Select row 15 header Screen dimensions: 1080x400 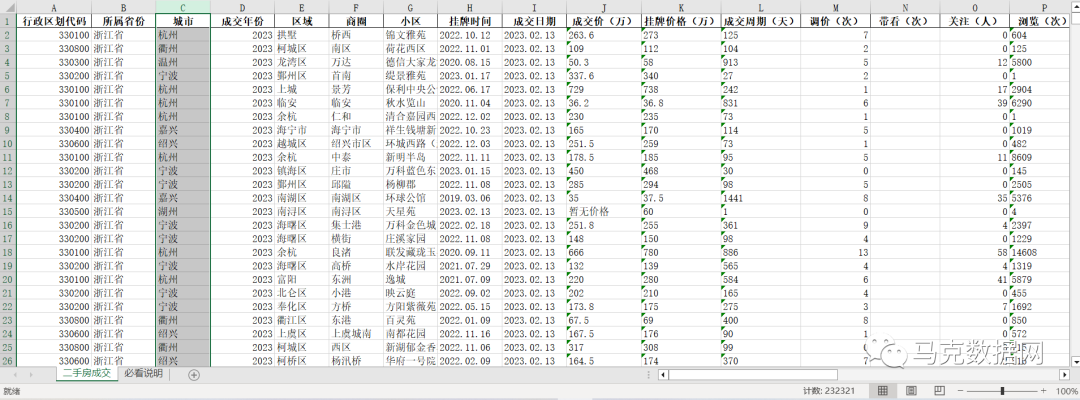8,211
